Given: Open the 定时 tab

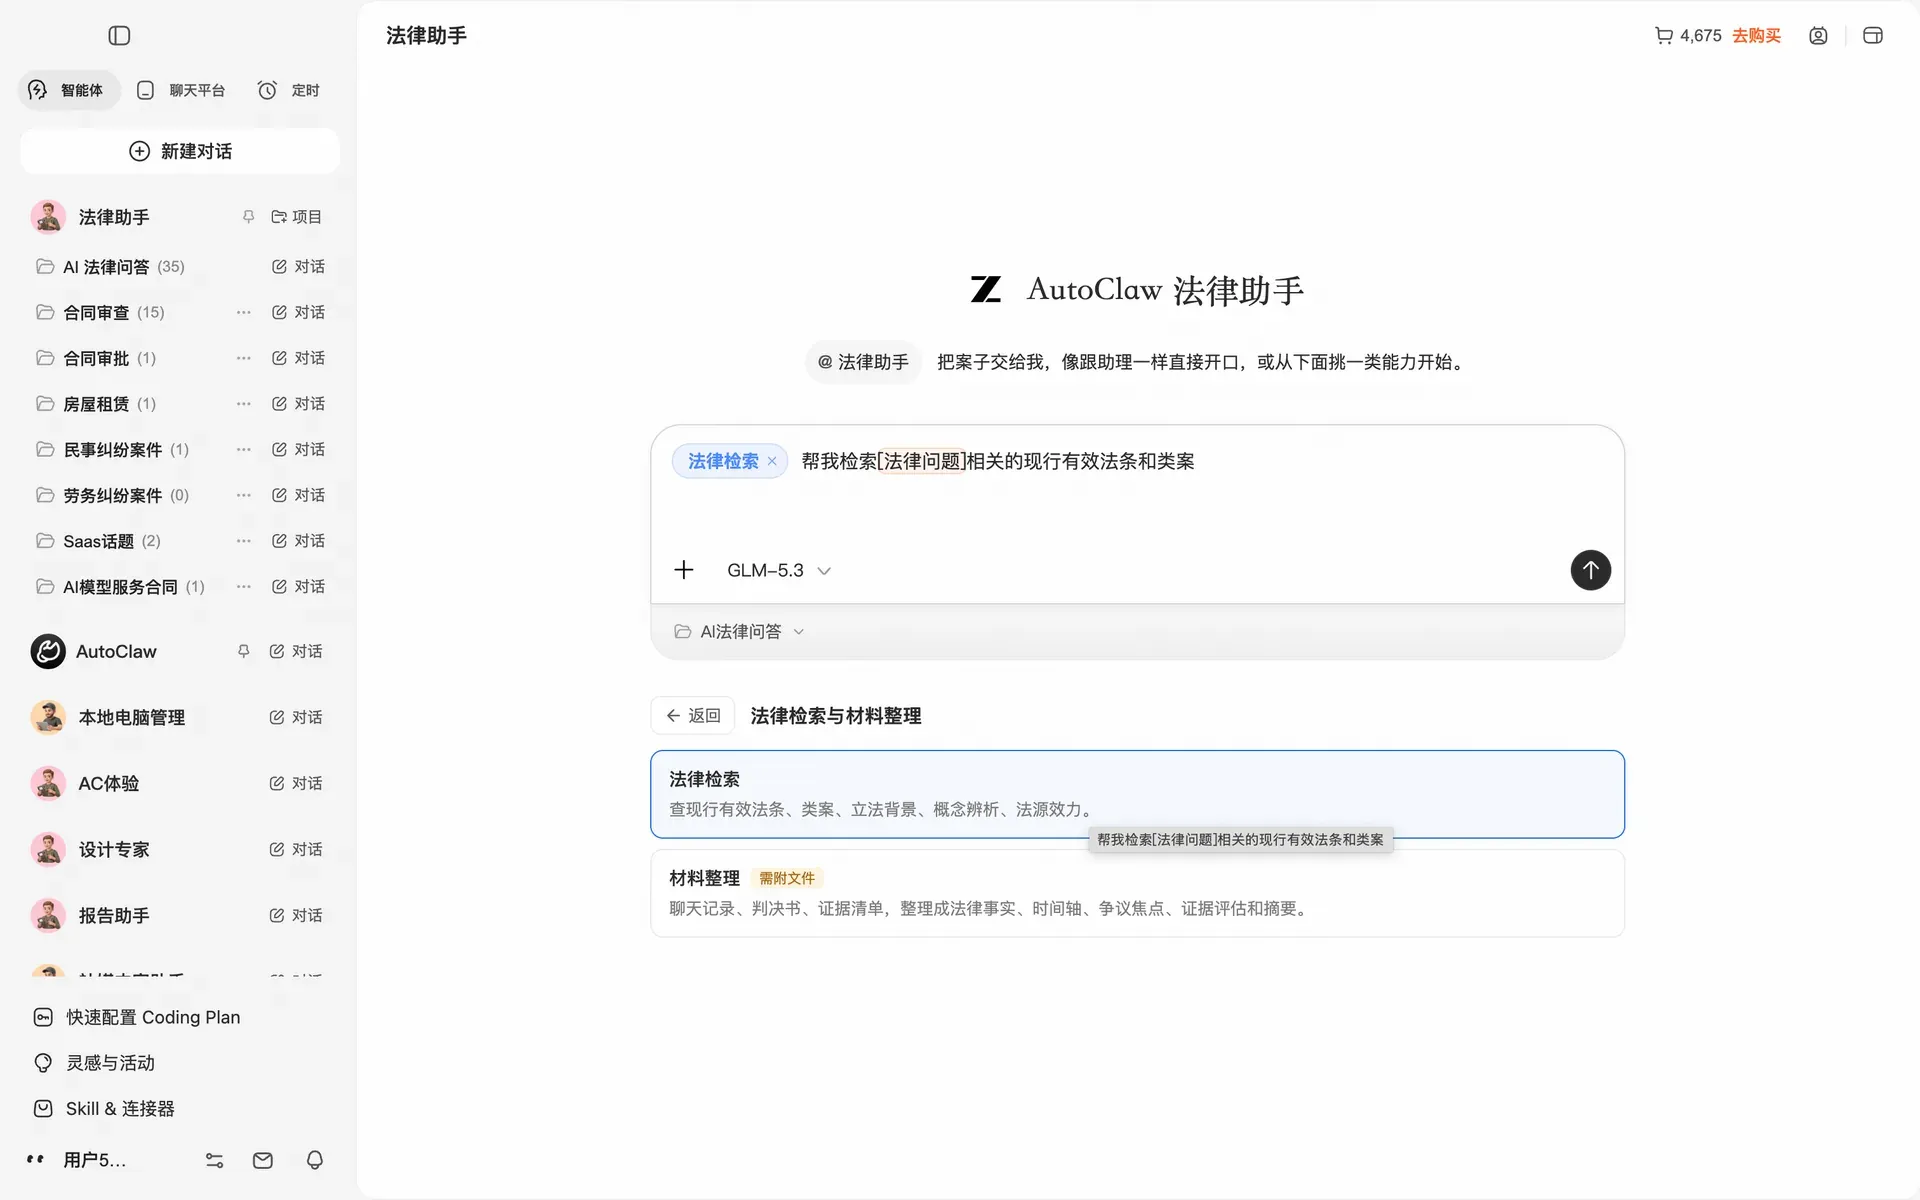Looking at the screenshot, I should [x=289, y=90].
